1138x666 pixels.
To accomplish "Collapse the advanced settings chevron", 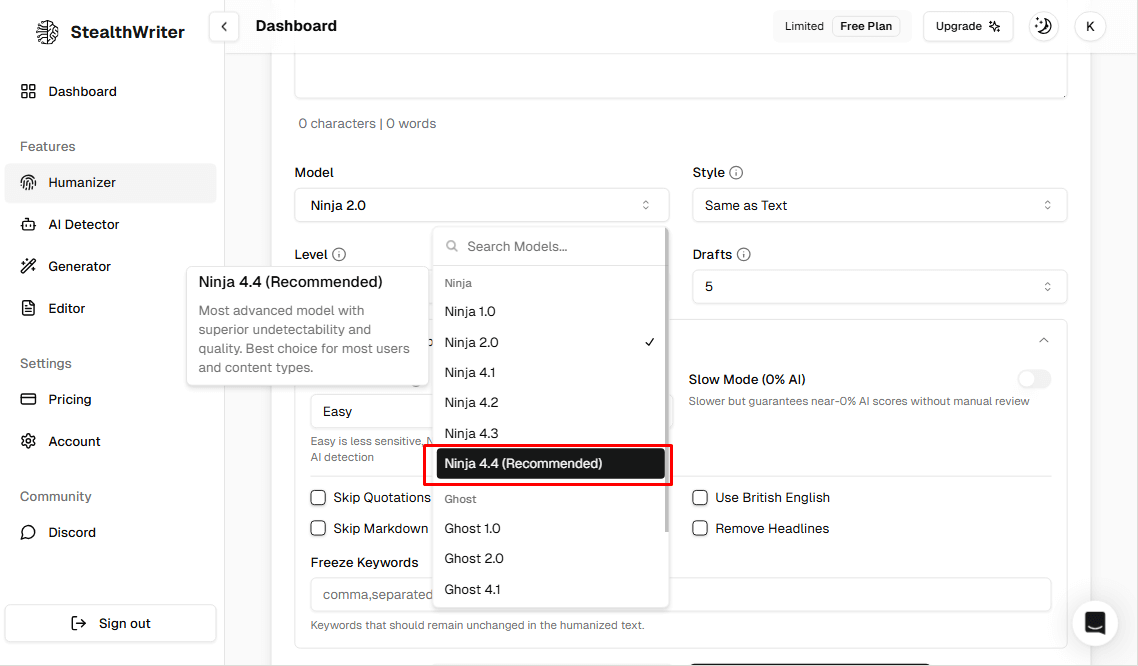I will tap(1044, 340).
